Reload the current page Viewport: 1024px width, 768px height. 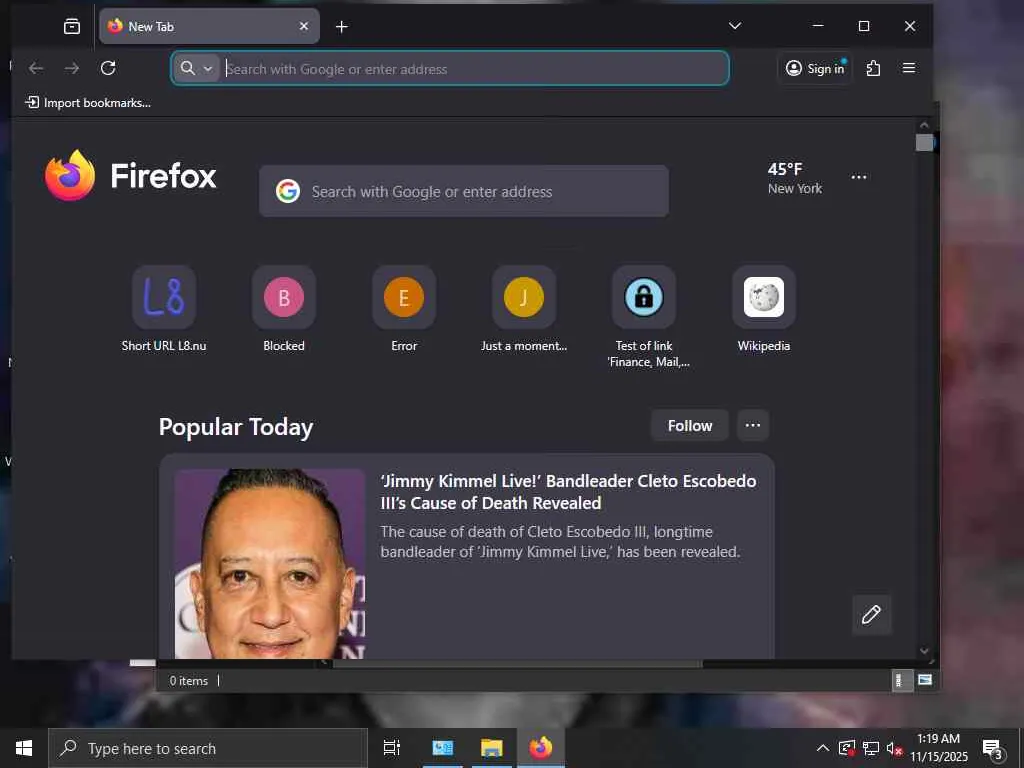[108, 68]
